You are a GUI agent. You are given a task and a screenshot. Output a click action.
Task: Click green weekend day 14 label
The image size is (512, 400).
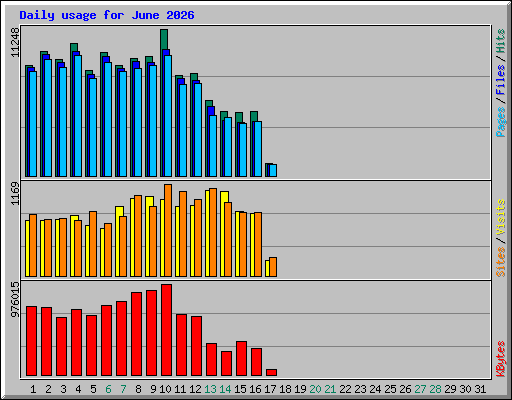pyautogui.click(x=225, y=389)
